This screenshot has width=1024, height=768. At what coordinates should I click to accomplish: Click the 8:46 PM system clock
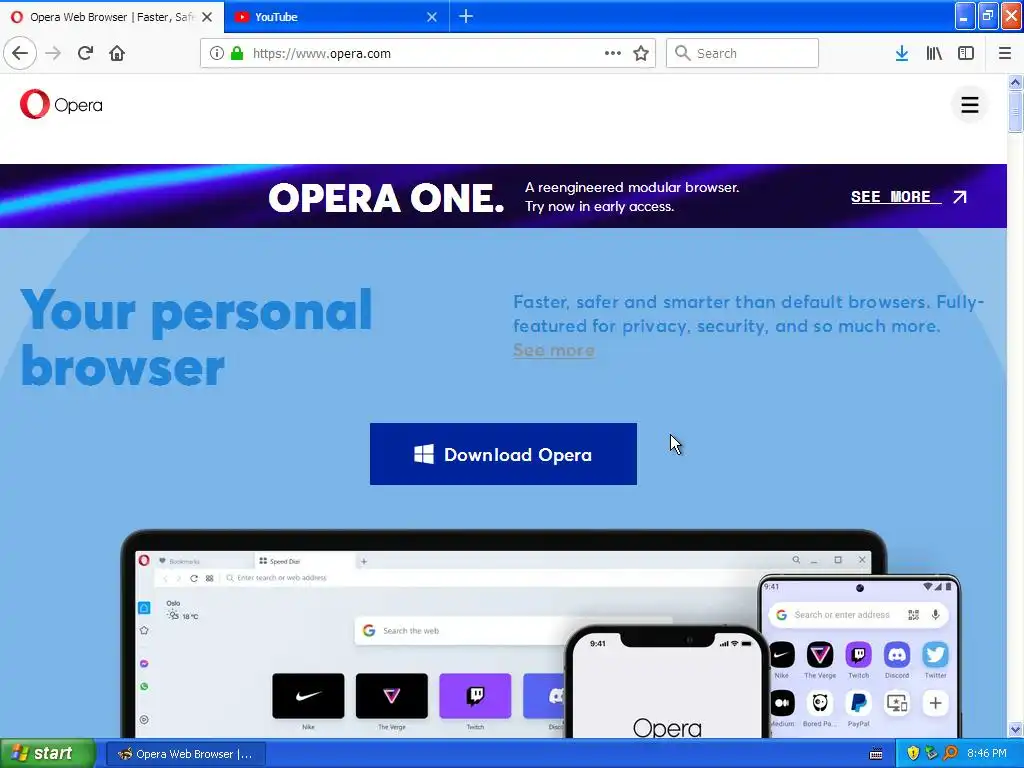987,754
